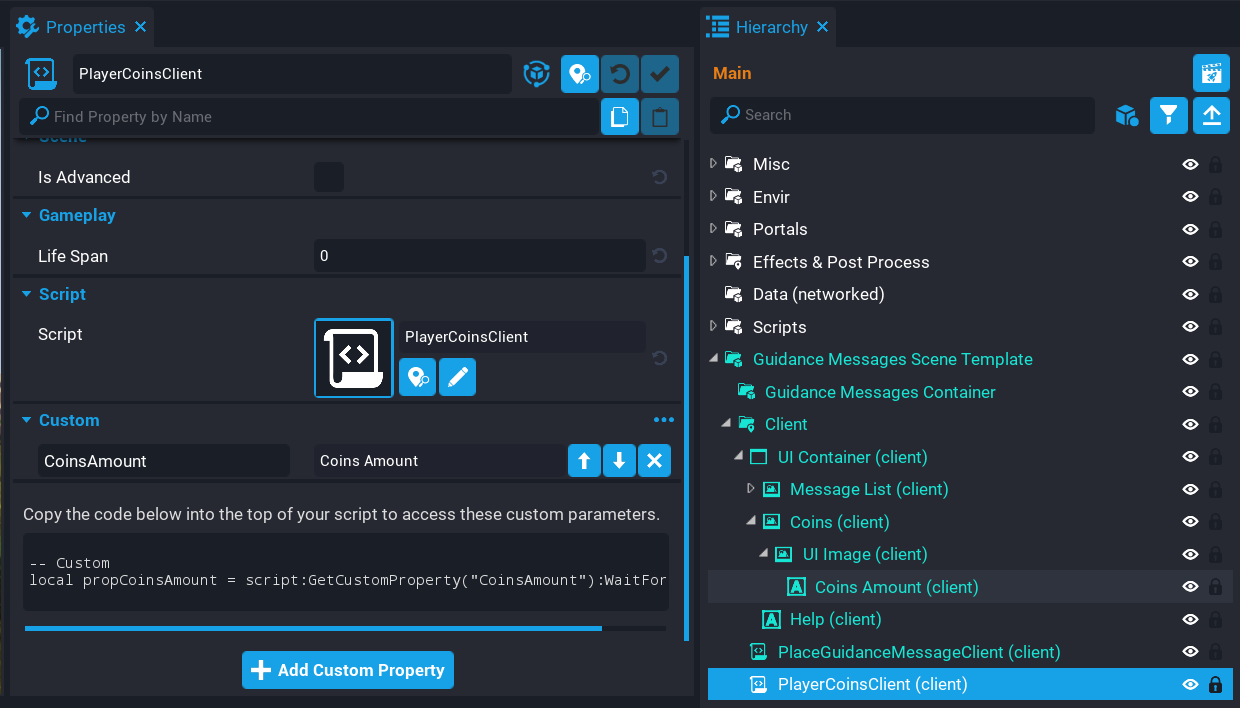Click the Add Custom Property button
Image resolution: width=1240 pixels, height=708 pixels.
coord(348,670)
